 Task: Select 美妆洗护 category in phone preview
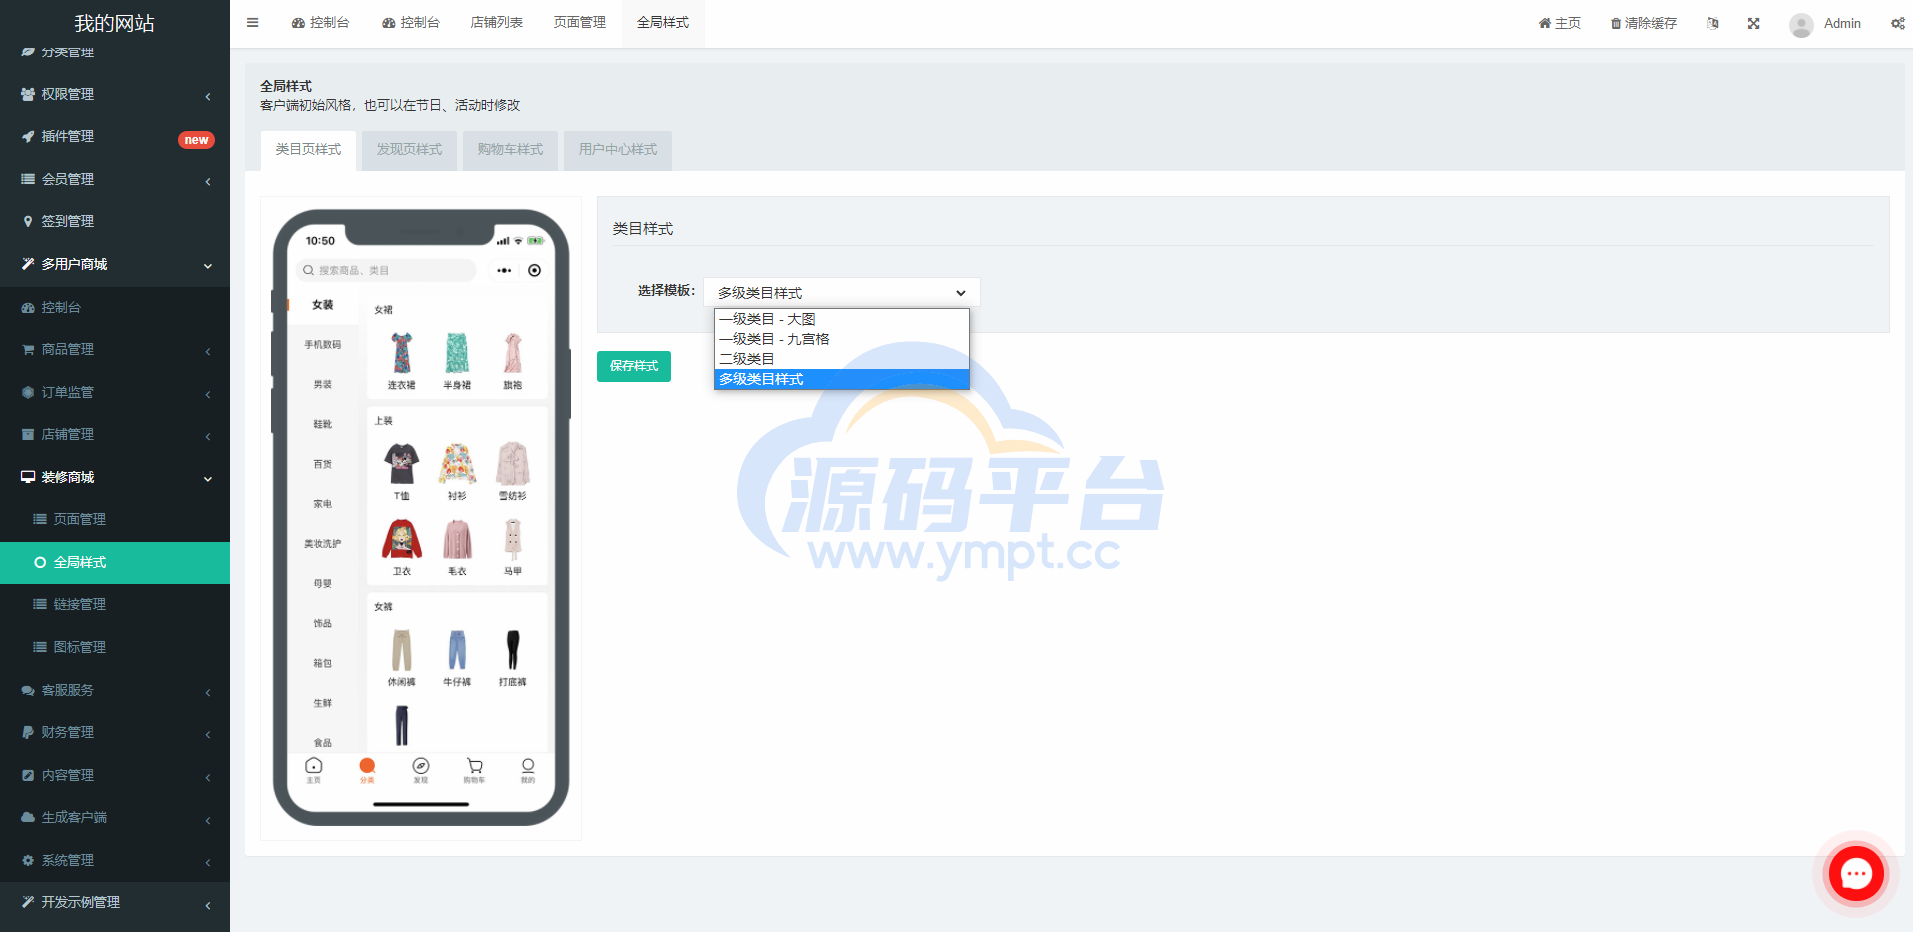pos(322,543)
